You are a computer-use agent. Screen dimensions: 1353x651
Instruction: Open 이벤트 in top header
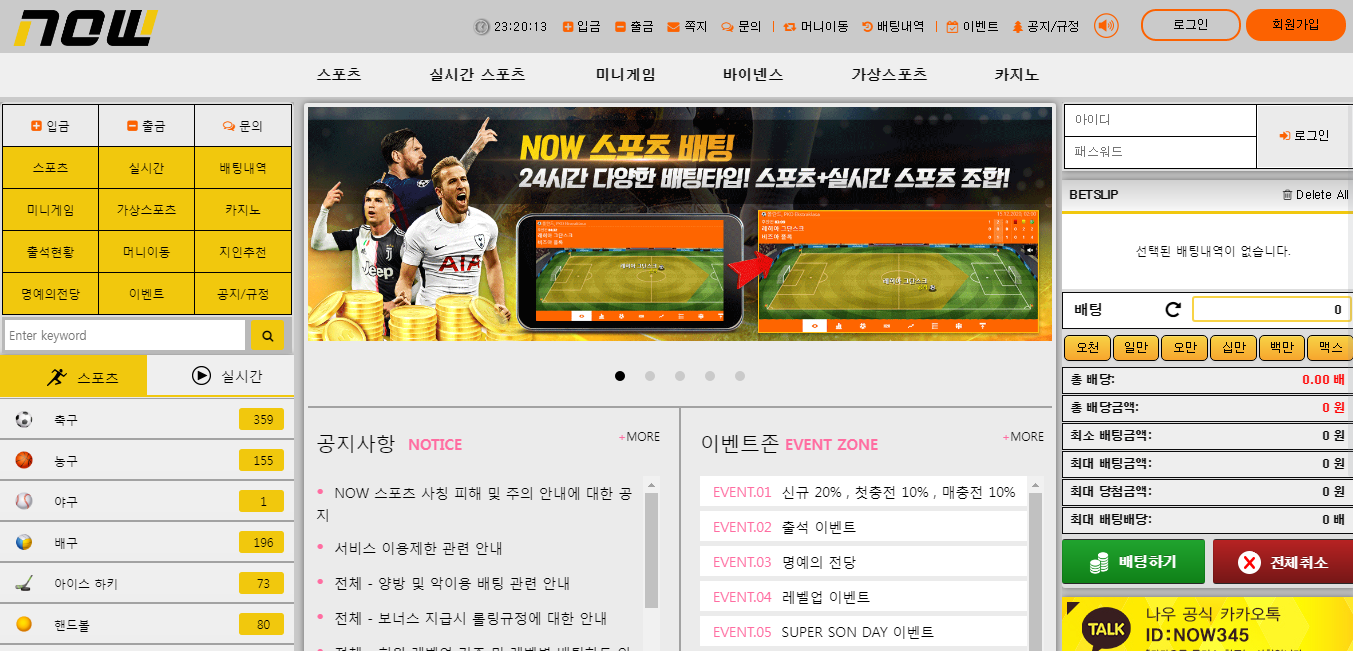click(972, 27)
